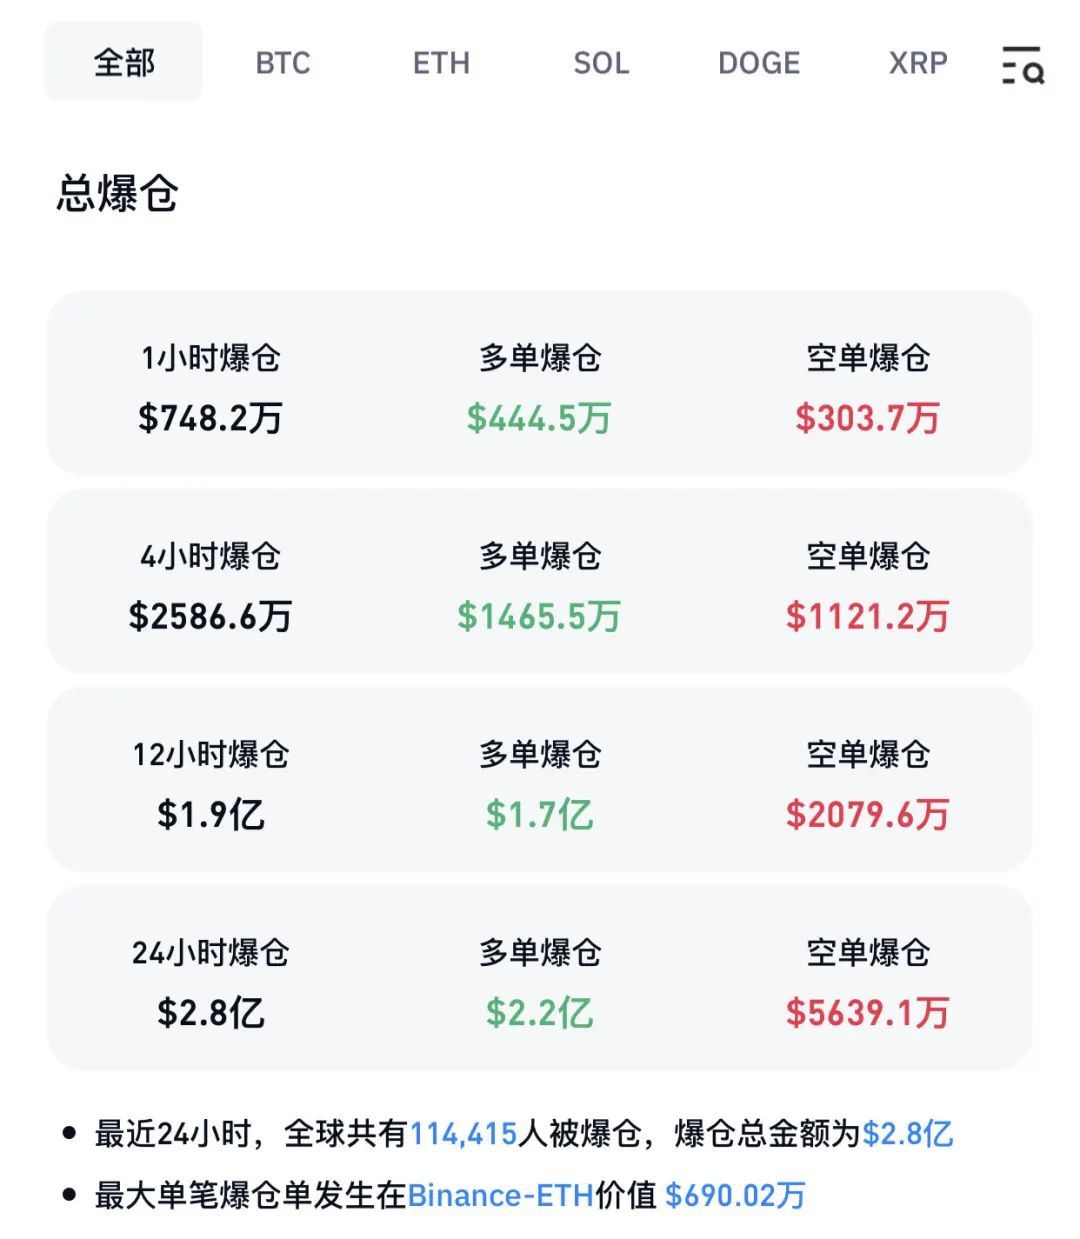Screen dimensions: 1080x1239
Task: Select the 1小时爆仓 total $748.2万
Action: point(210,418)
